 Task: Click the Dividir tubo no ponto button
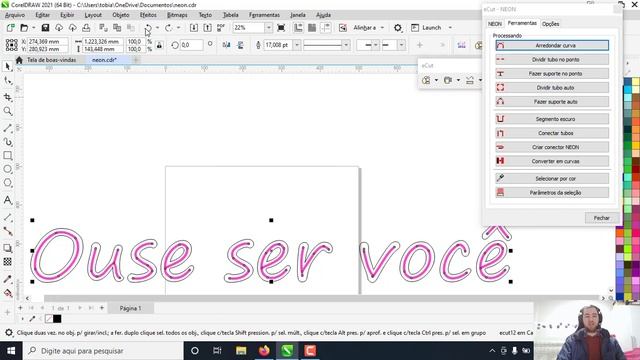pyautogui.click(x=552, y=60)
